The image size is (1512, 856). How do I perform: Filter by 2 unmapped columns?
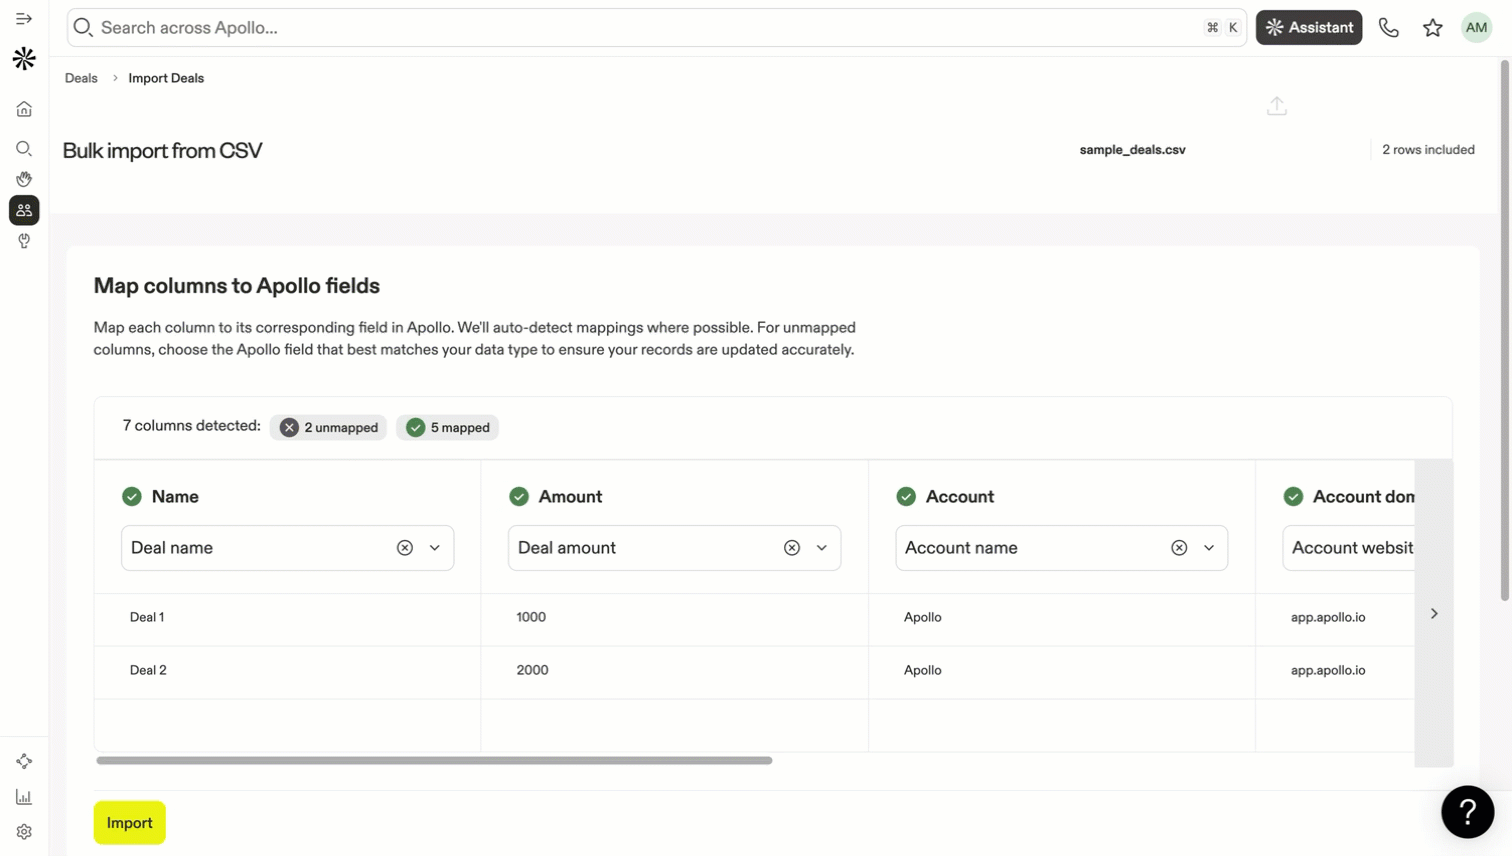(329, 427)
